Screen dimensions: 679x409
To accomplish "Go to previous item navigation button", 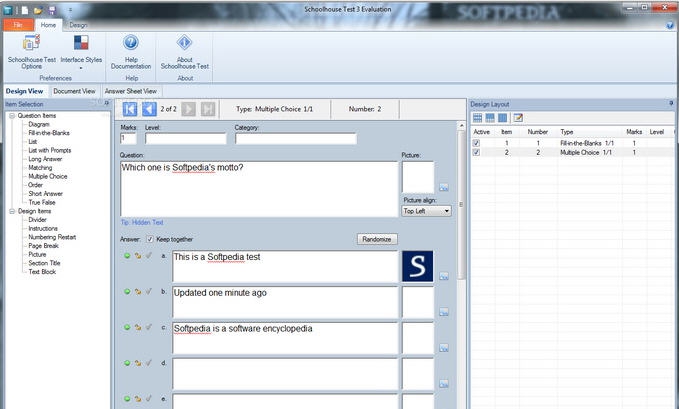I will point(149,109).
